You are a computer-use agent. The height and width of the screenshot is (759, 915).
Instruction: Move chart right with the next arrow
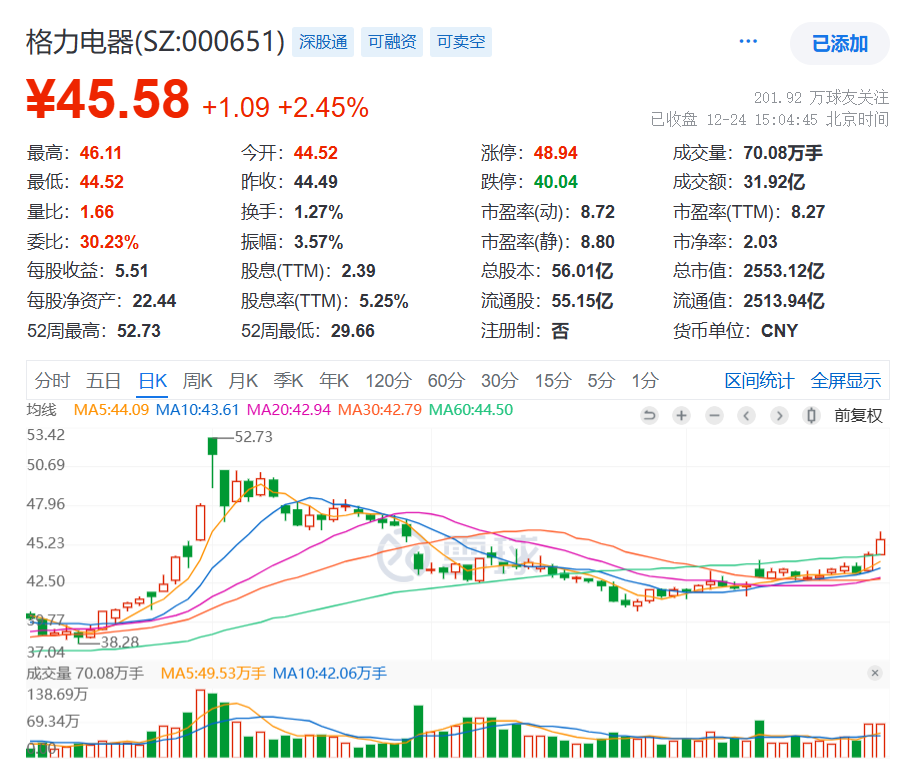[x=778, y=415]
